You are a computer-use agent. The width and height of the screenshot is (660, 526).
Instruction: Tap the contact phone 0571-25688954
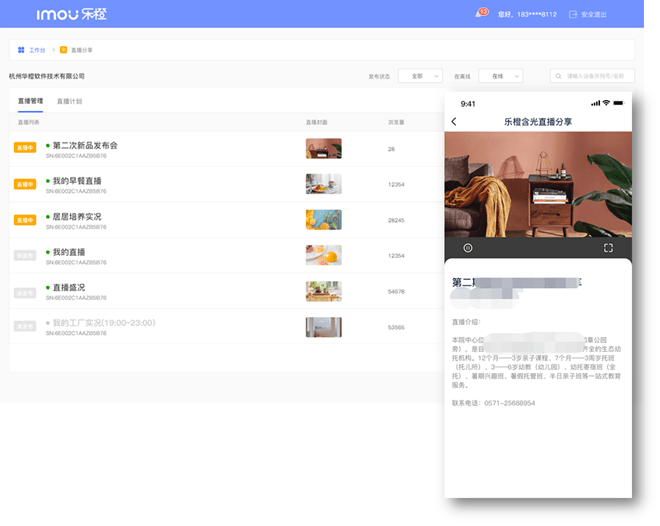[510, 403]
